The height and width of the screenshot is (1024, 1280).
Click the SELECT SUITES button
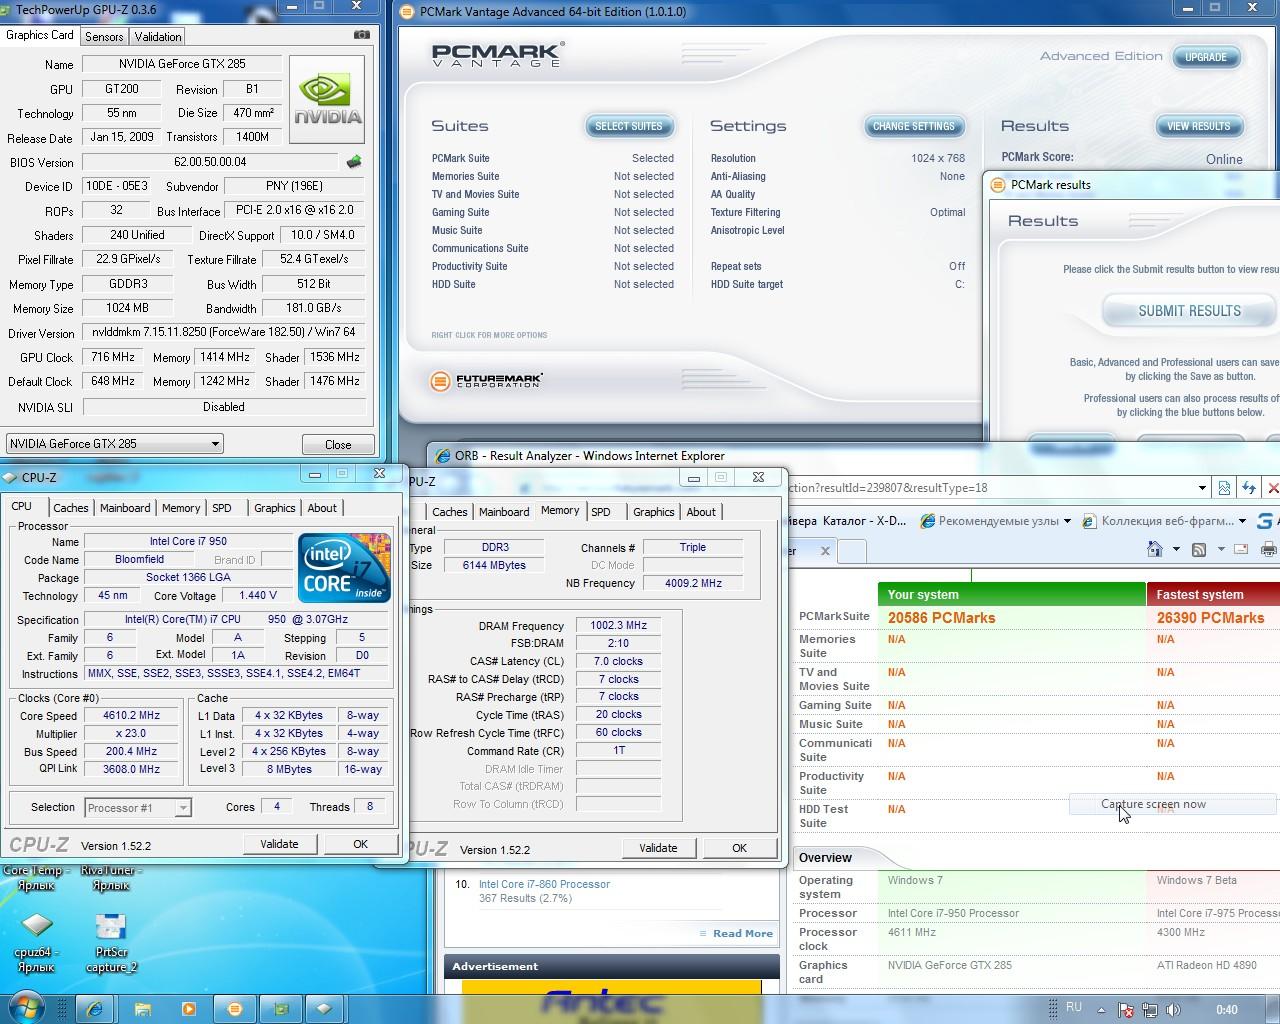click(x=629, y=126)
